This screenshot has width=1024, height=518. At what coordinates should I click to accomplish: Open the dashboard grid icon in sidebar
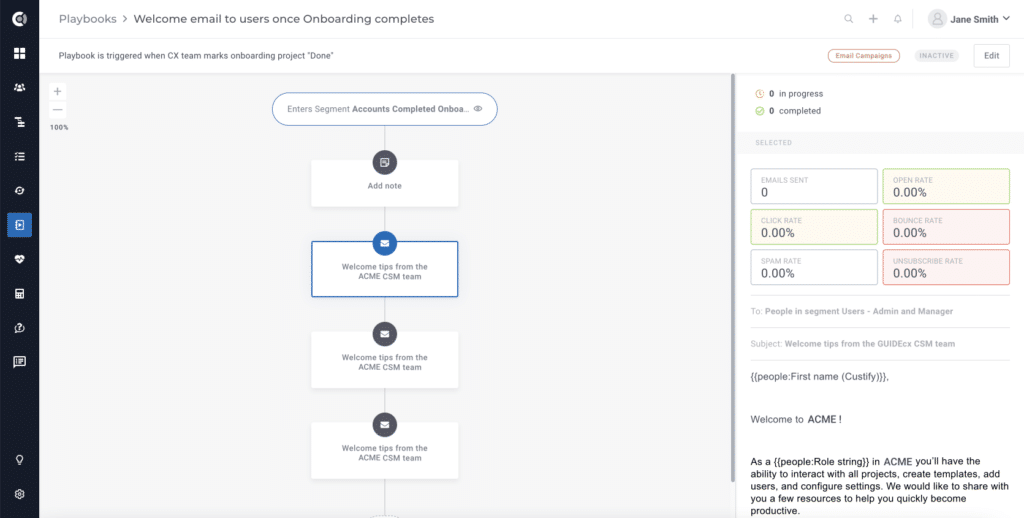click(x=20, y=53)
